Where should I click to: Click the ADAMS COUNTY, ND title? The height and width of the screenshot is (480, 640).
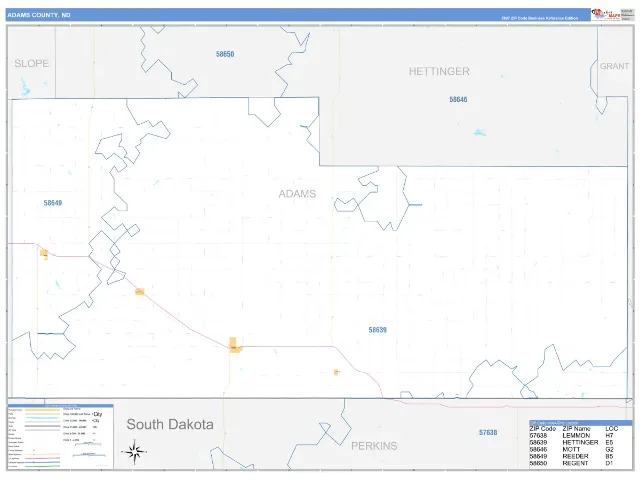click(x=39, y=15)
